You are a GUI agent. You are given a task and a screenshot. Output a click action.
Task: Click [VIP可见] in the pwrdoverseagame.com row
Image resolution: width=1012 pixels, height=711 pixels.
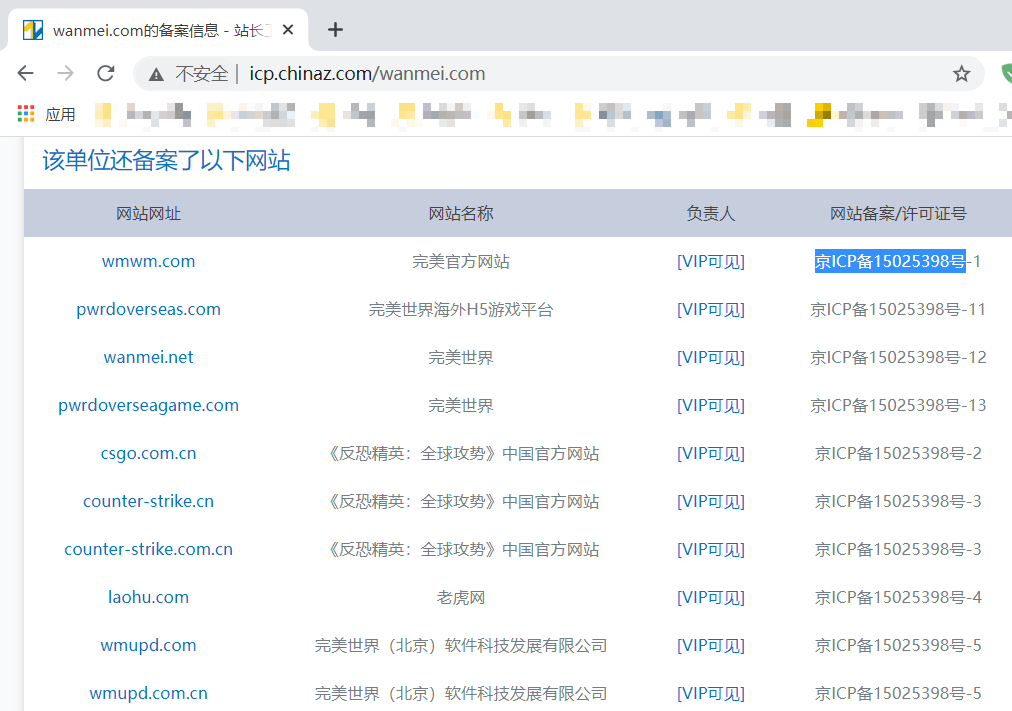[x=711, y=406]
